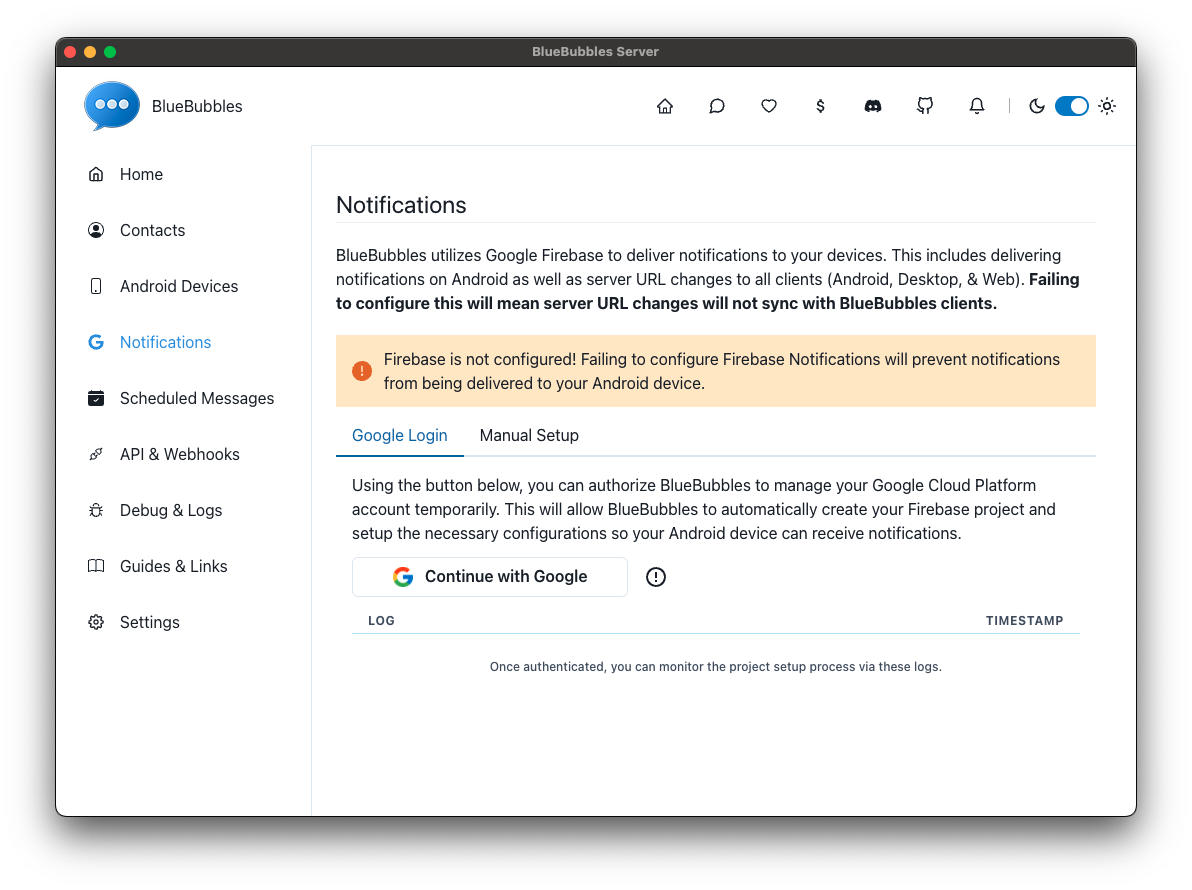The image size is (1192, 890).
Task: Open the GitHub icon link
Action: [x=924, y=106]
